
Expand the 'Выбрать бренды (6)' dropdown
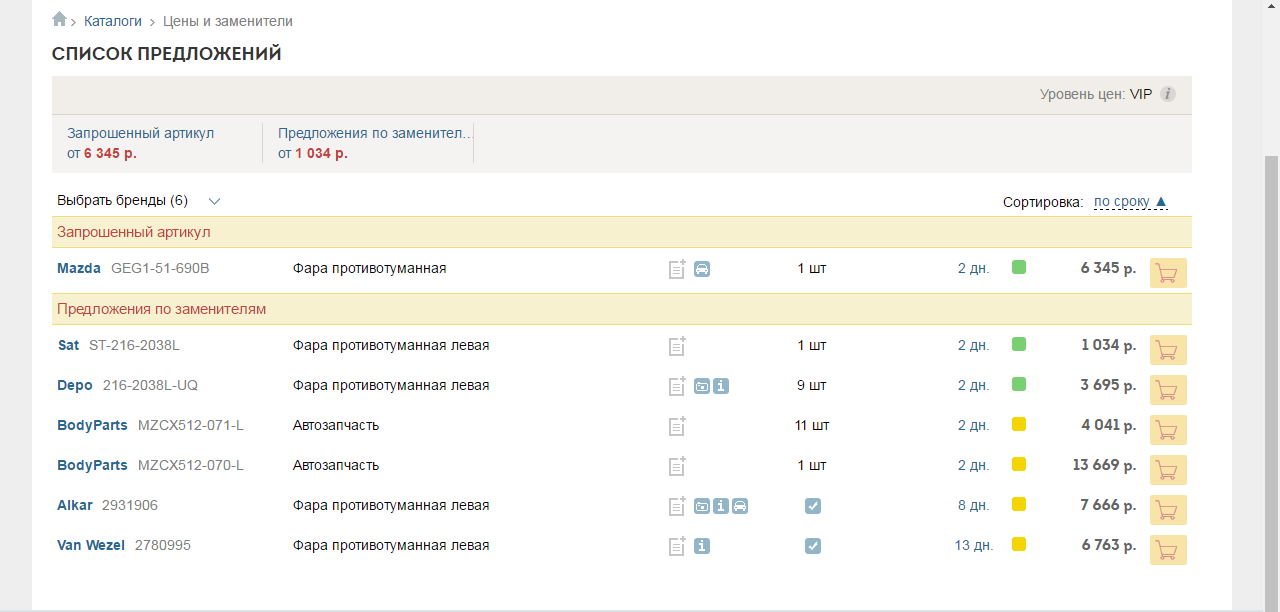(x=138, y=200)
